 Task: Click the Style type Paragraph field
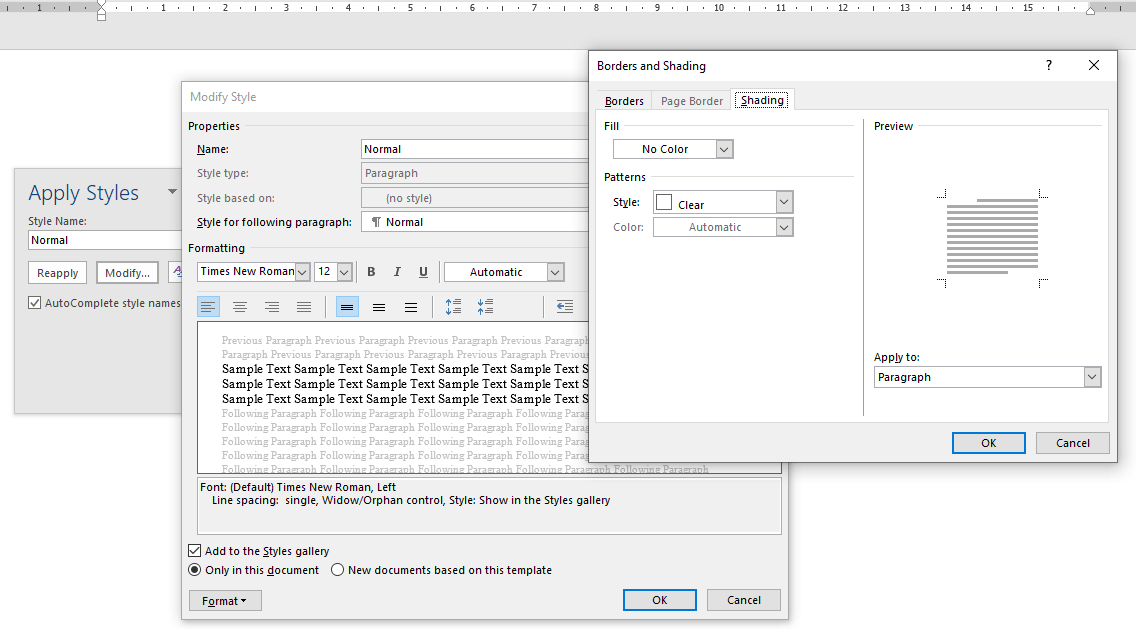(x=475, y=173)
